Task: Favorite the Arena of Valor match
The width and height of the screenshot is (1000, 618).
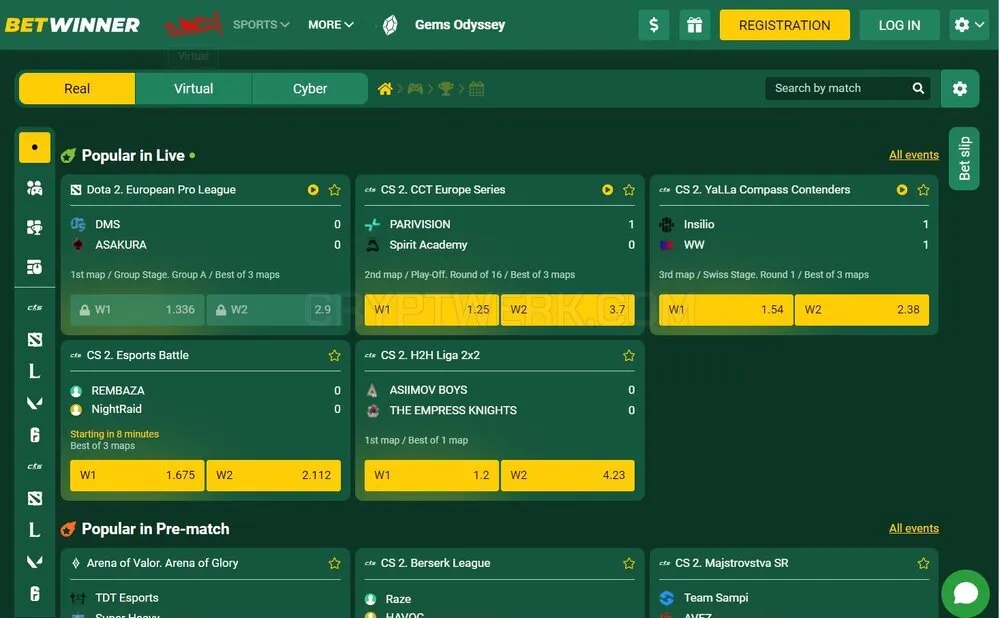Action: click(334, 563)
